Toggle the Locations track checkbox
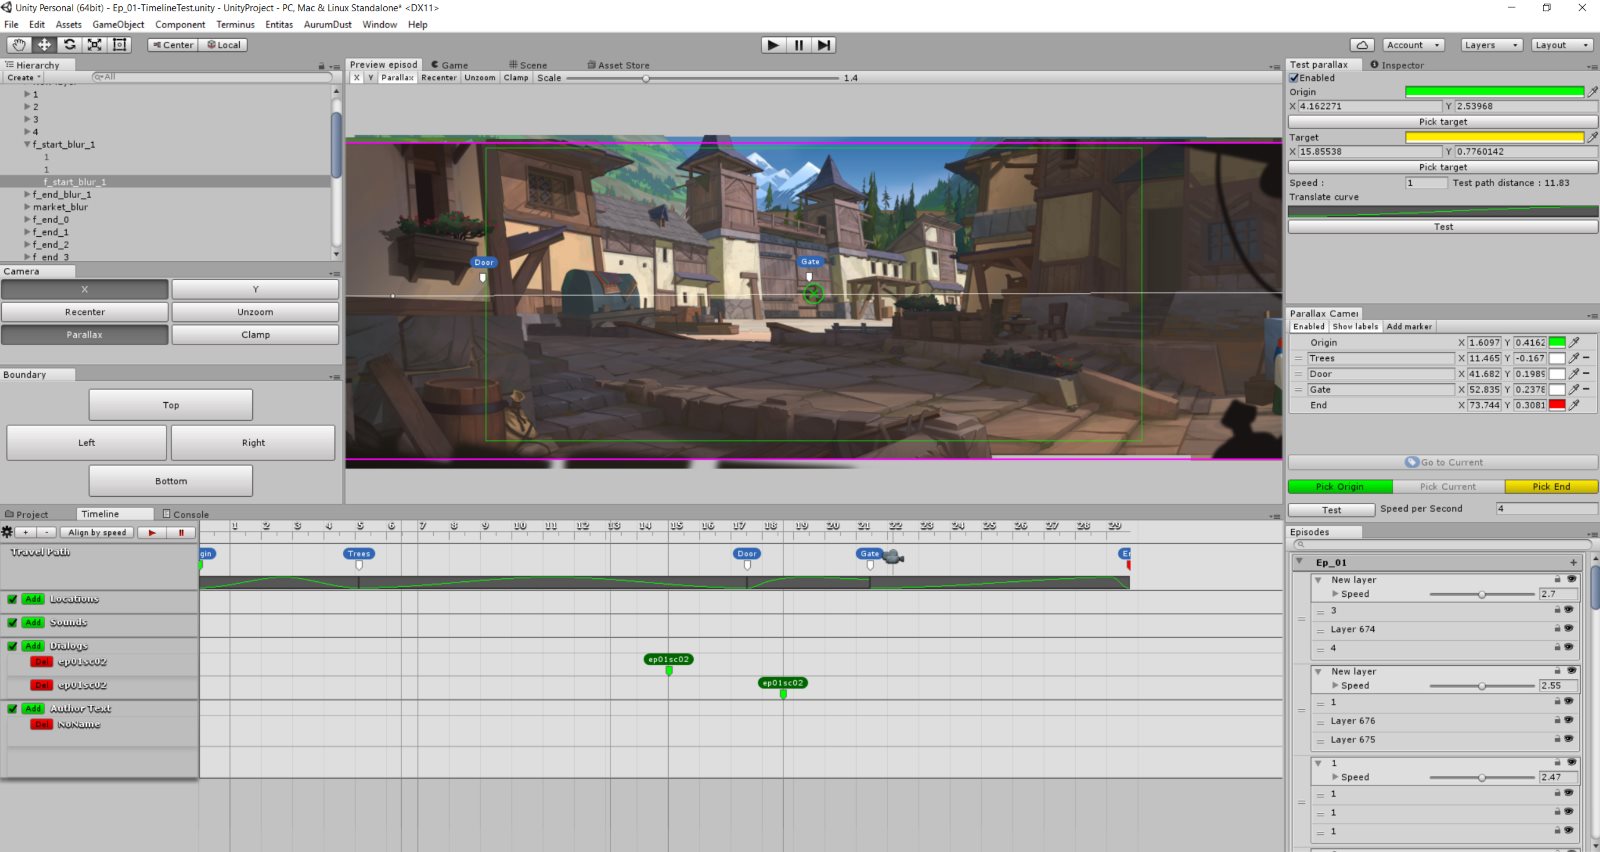 [x=12, y=599]
